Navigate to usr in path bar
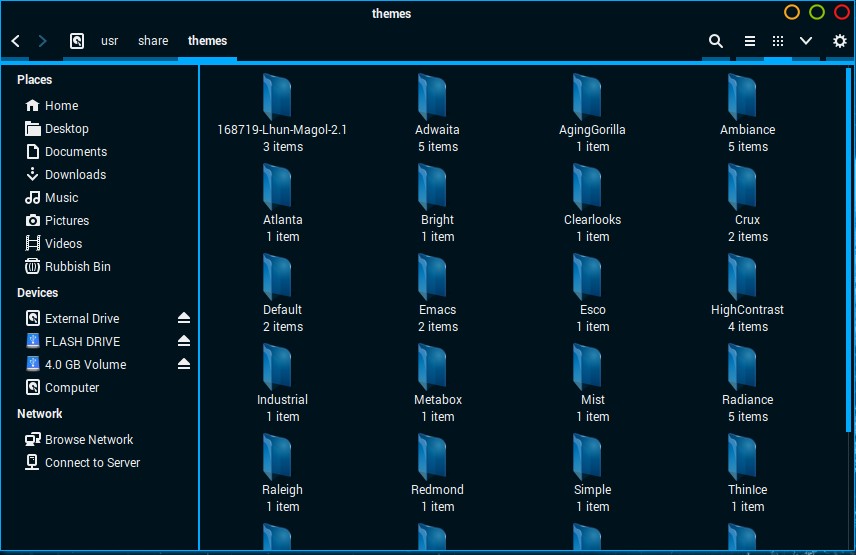Image resolution: width=856 pixels, height=555 pixels. click(109, 41)
